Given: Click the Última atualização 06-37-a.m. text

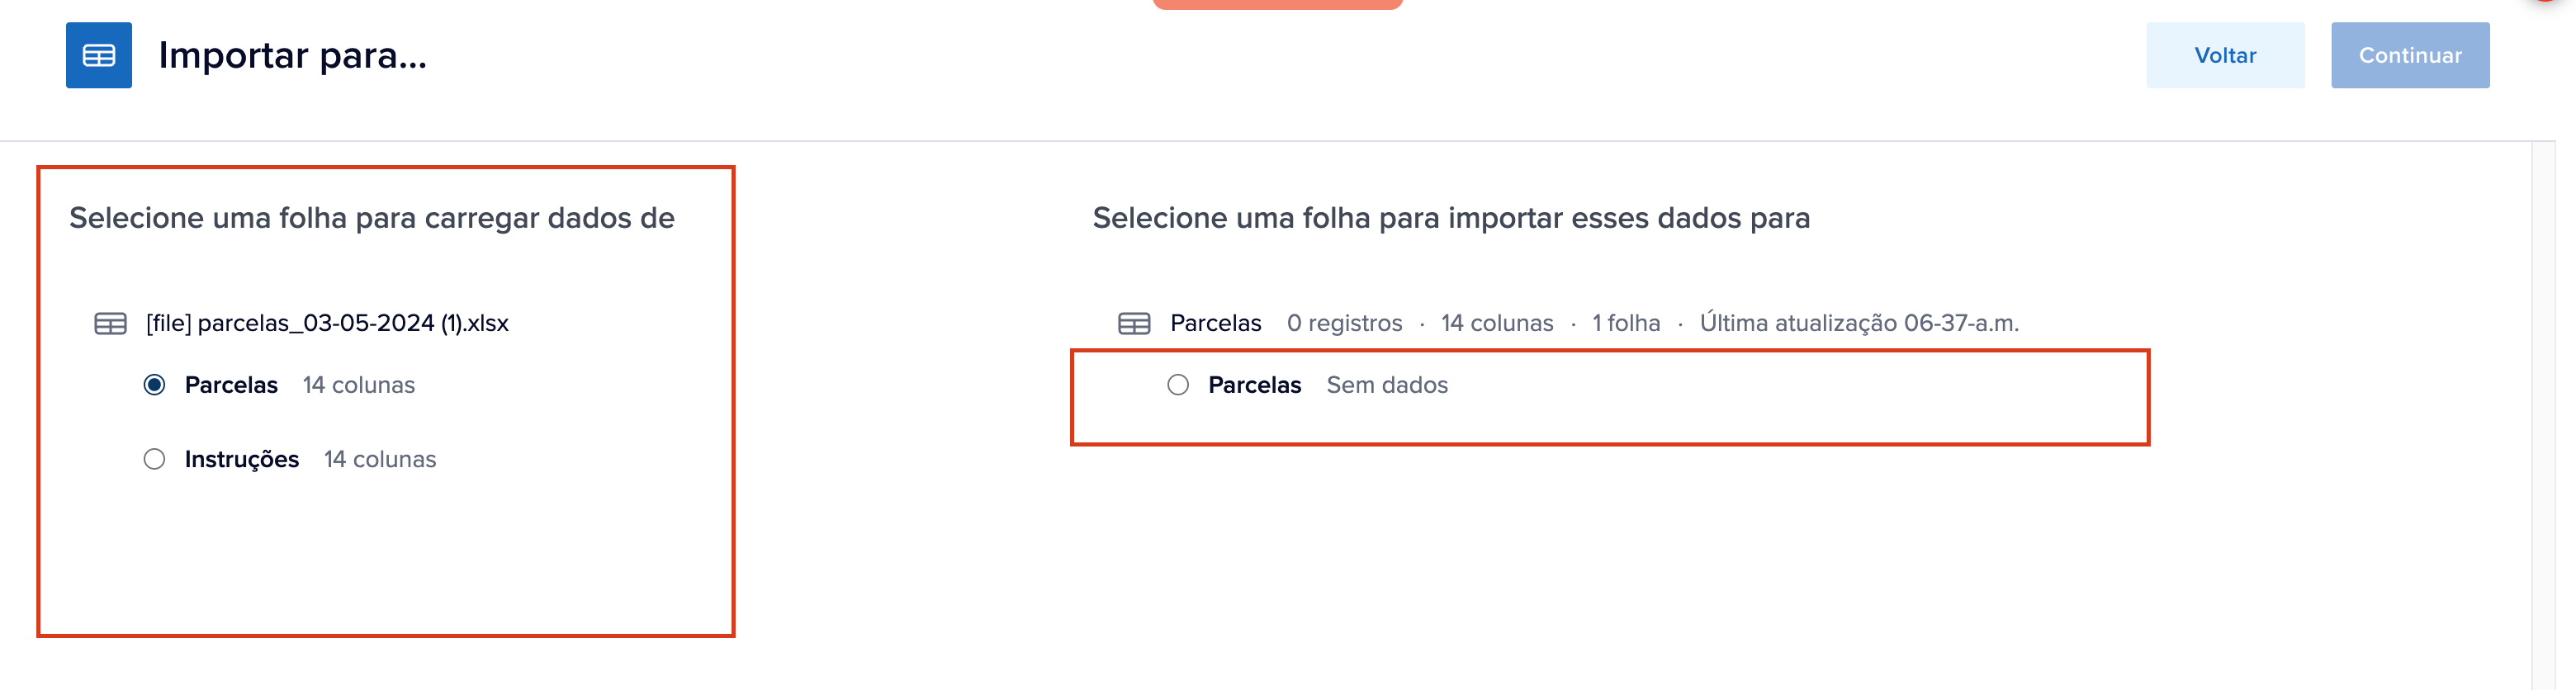Looking at the screenshot, I should (1858, 323).
